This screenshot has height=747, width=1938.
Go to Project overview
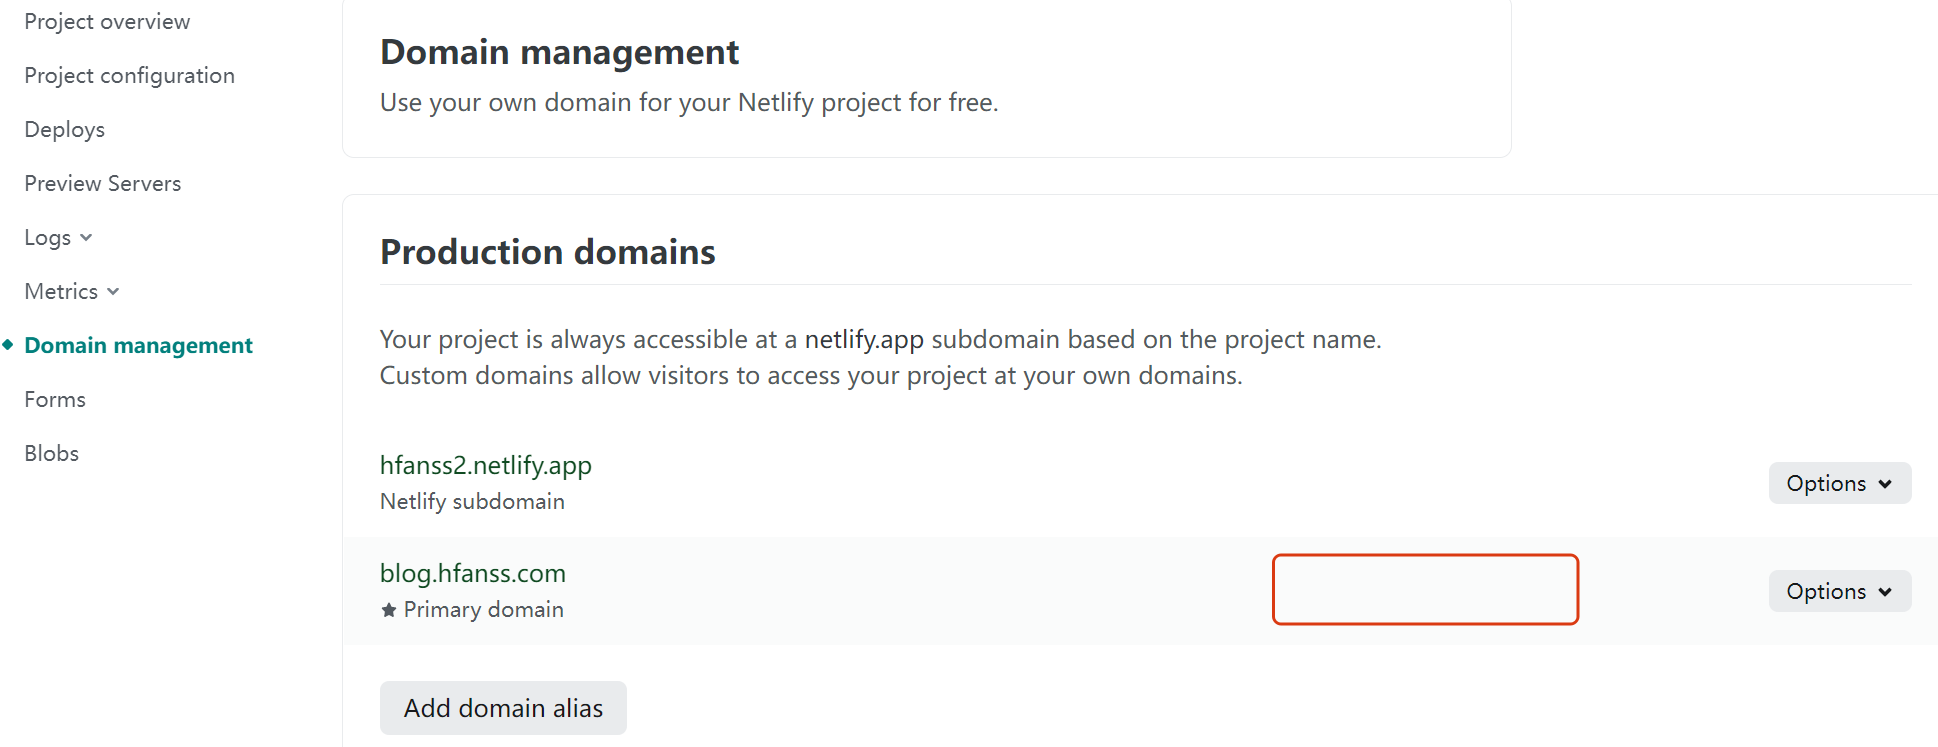[x=107, y=21]
